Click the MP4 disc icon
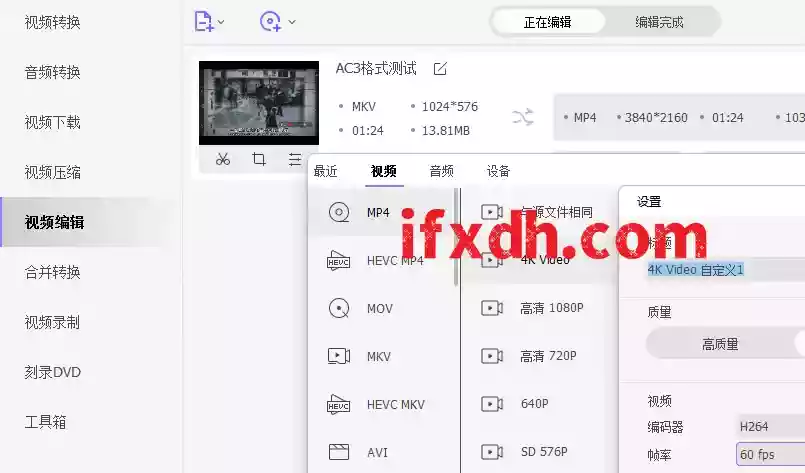This screenshot has width=805, height=473. click(339, 212)
